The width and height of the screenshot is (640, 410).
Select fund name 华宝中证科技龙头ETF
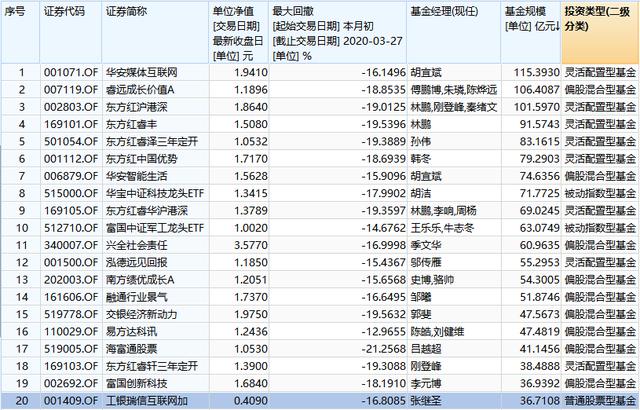point(155,193)
